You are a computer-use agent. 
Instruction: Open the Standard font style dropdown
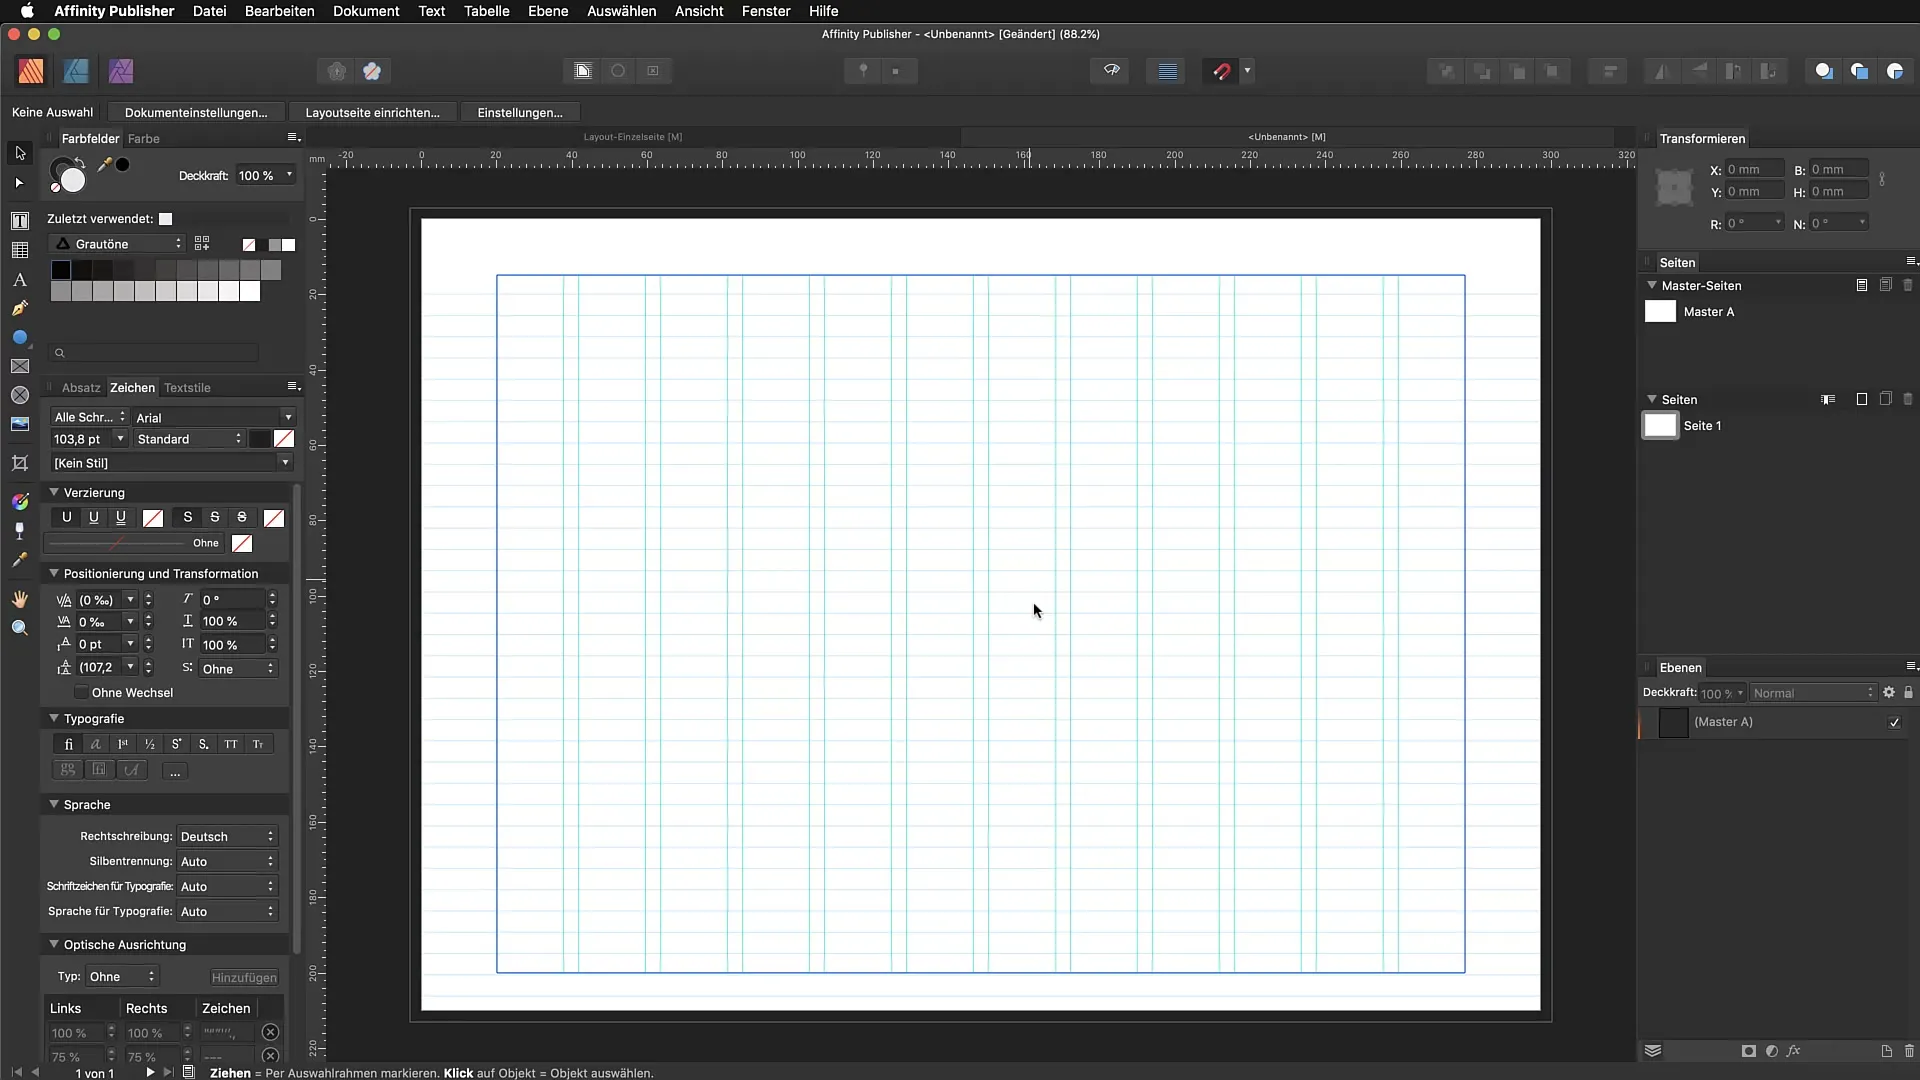click(189, 439)
